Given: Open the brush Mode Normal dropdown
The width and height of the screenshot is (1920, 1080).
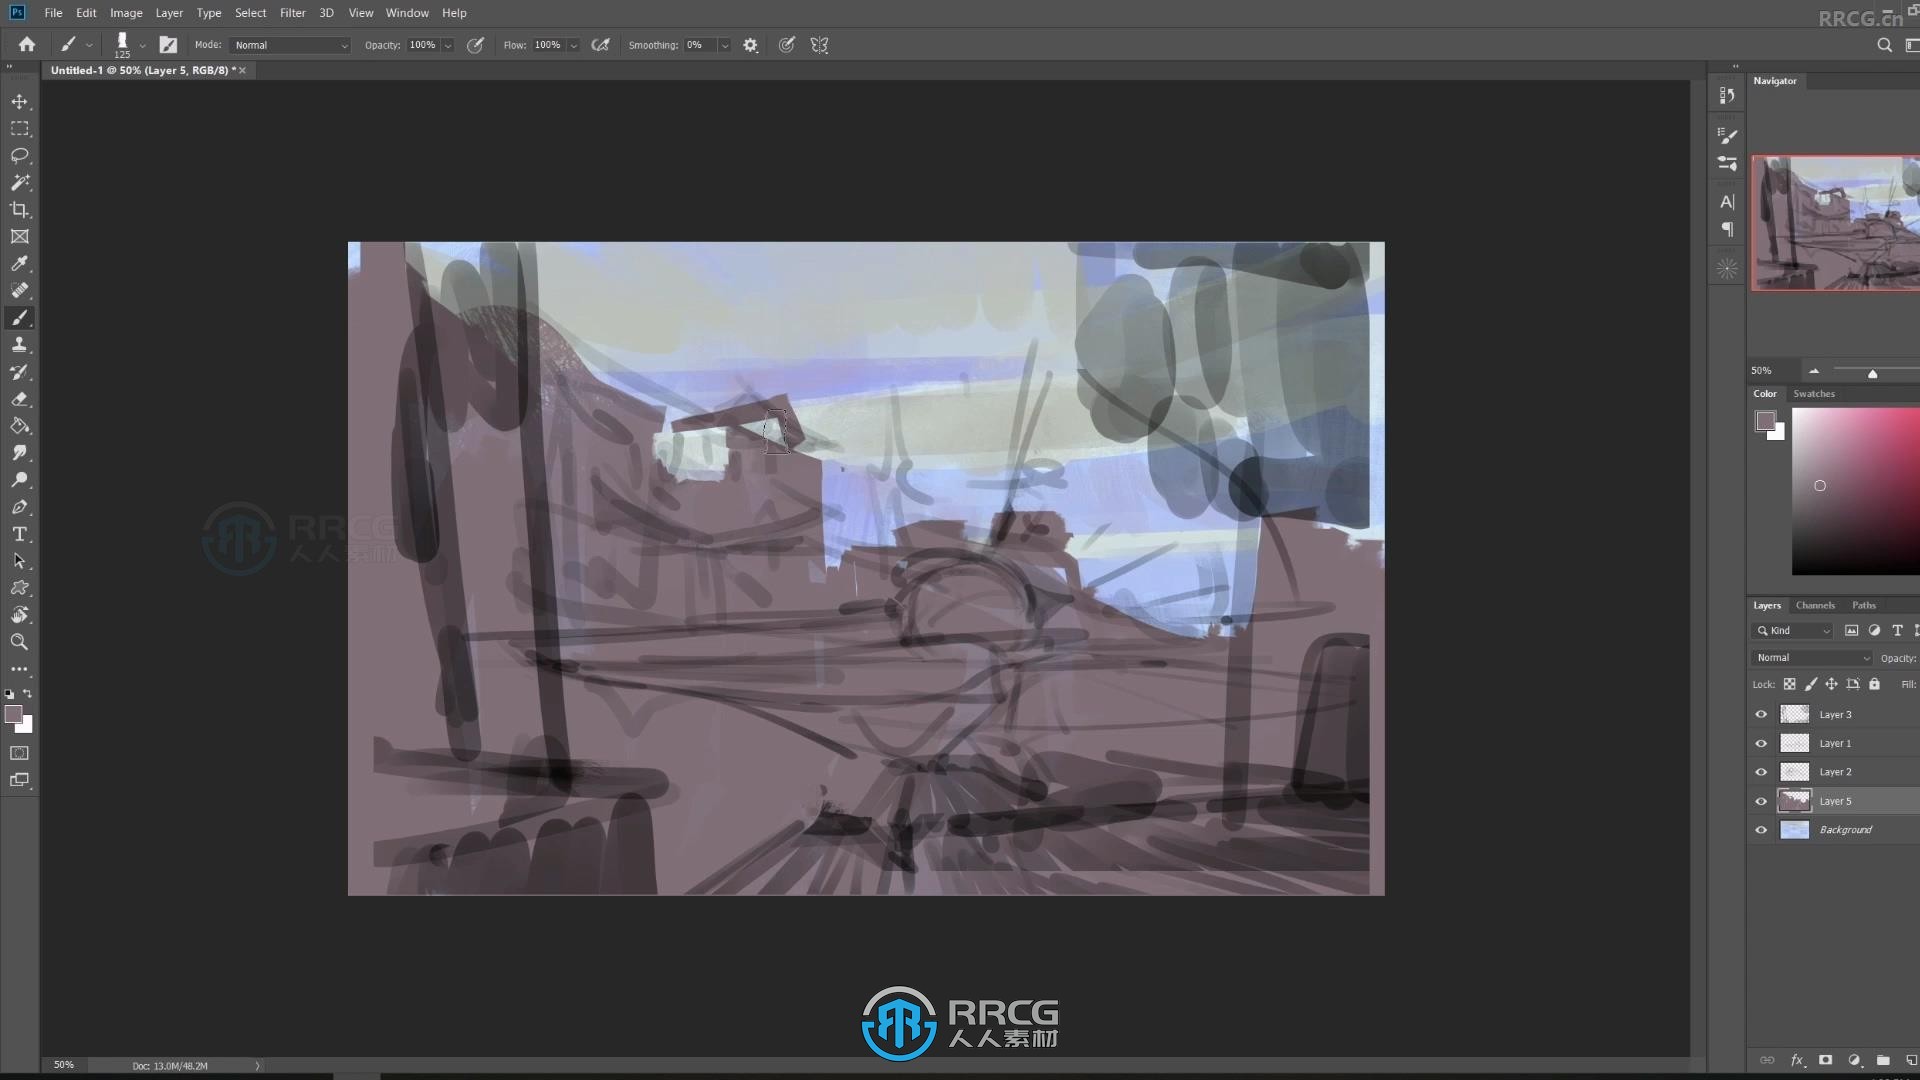Looking at the screenshot, I should point(290,45).
